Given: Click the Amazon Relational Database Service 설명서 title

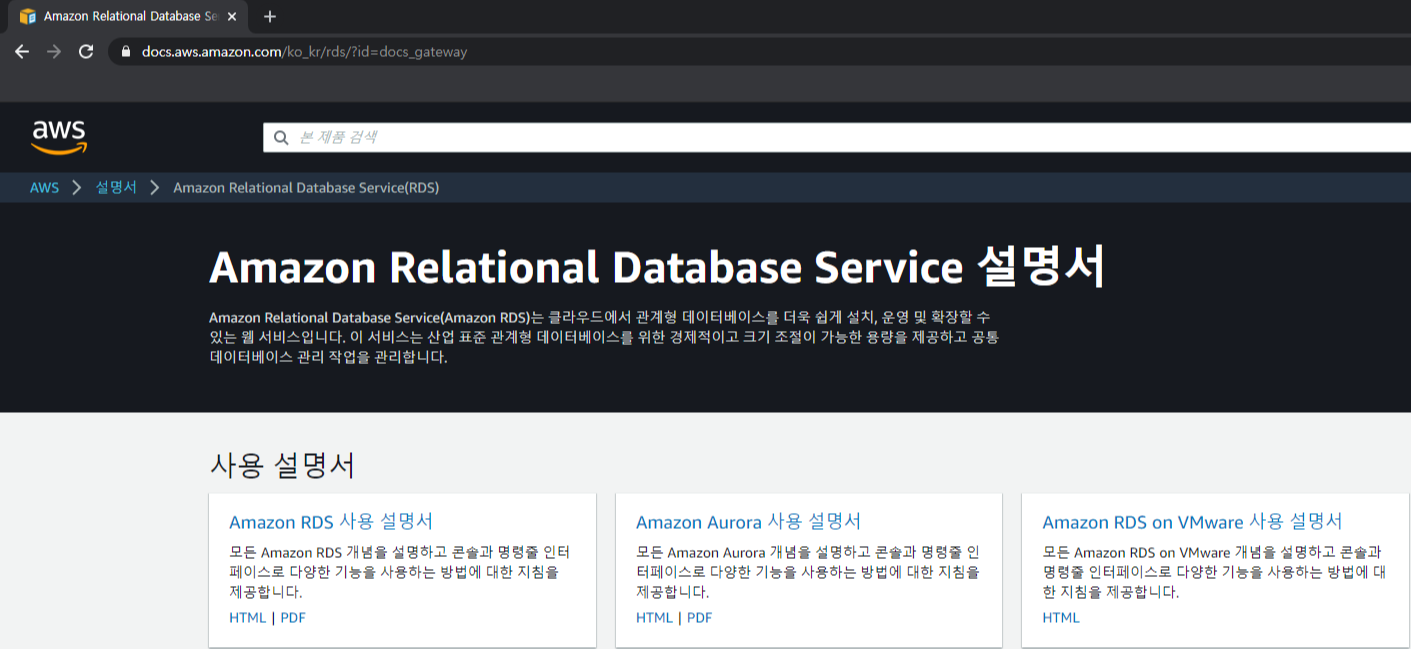Looking at the screenshot, I should coord(657,267).
